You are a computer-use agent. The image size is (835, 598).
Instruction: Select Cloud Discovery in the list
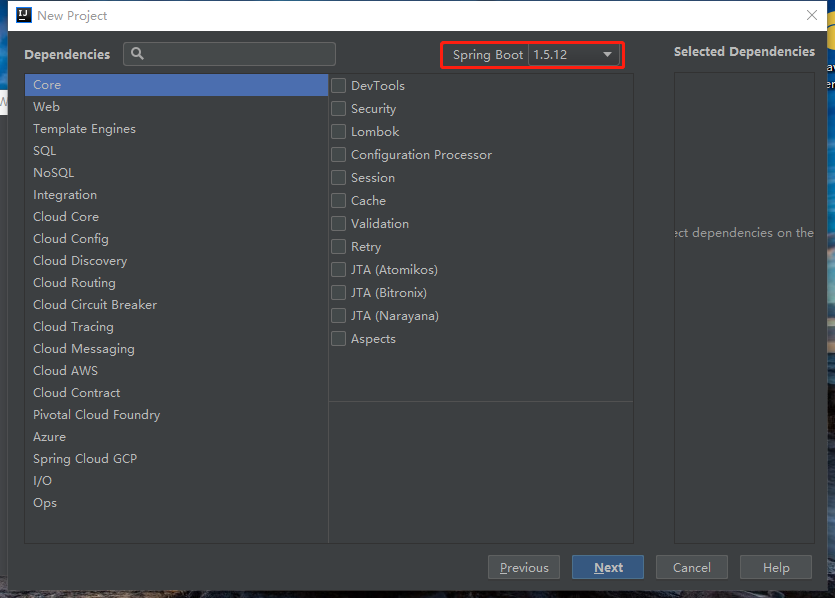click(176, 261)
